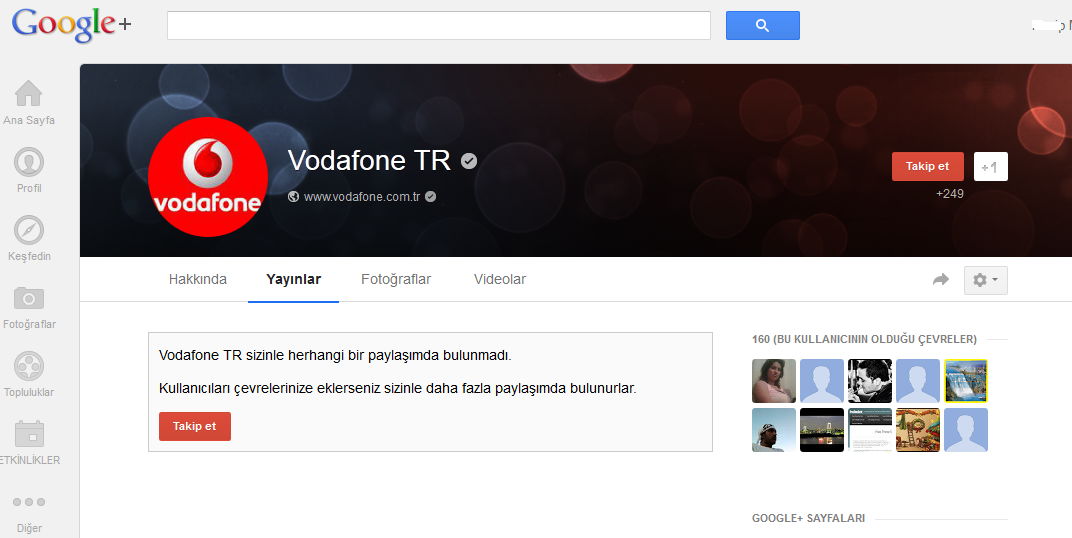Switch to Fotoğraflar tab
Screen dimensions: 1072x538
coord(396,279)
